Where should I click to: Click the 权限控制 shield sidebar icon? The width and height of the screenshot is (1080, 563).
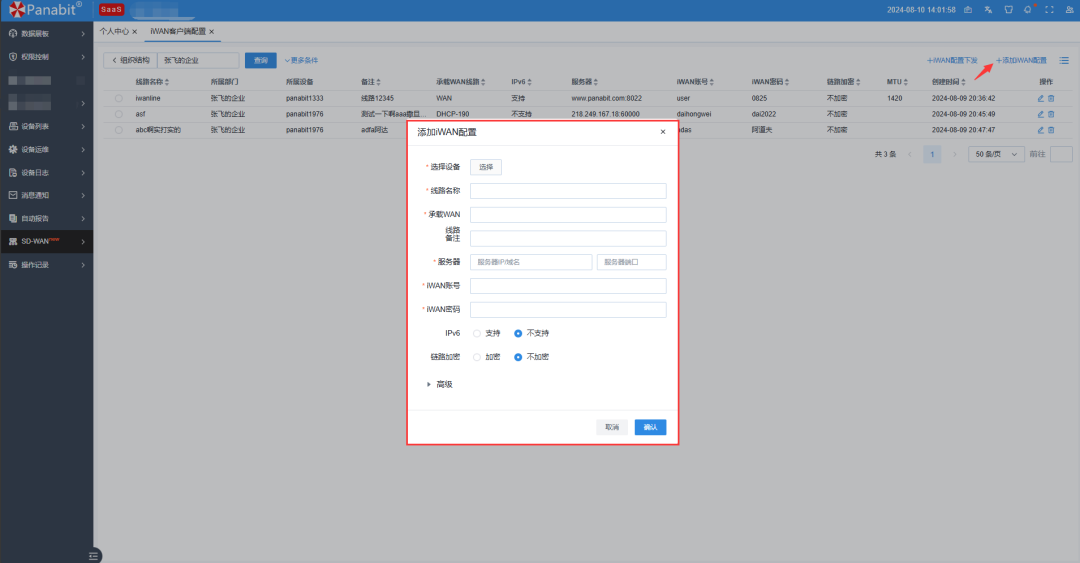coord(12,57)
